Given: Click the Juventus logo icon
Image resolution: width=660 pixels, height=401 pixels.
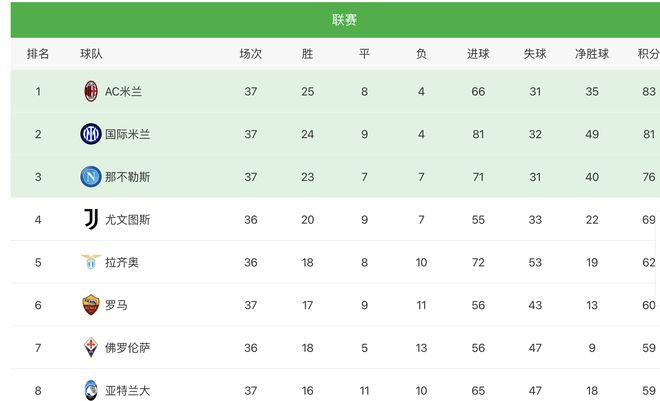Looking at the screenshot, I should (91, 219).
